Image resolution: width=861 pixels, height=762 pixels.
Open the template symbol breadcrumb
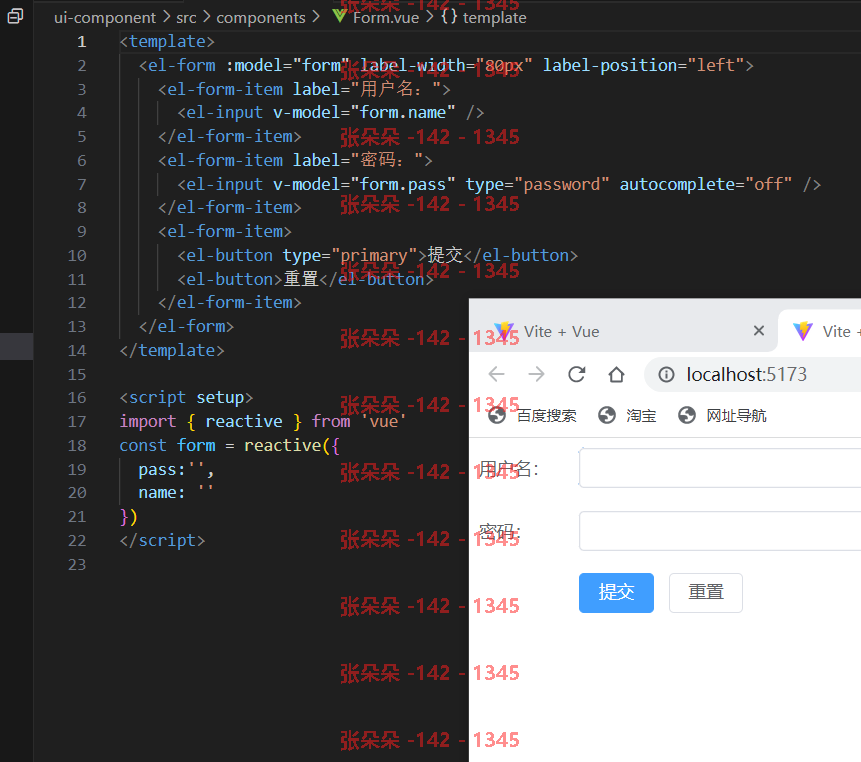pyautogui.click(x=484, y=18)
